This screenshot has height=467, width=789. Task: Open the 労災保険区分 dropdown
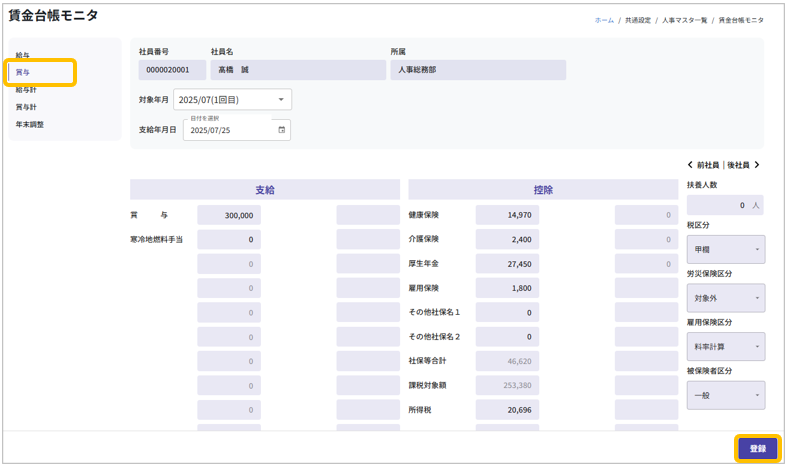point(725,298)
